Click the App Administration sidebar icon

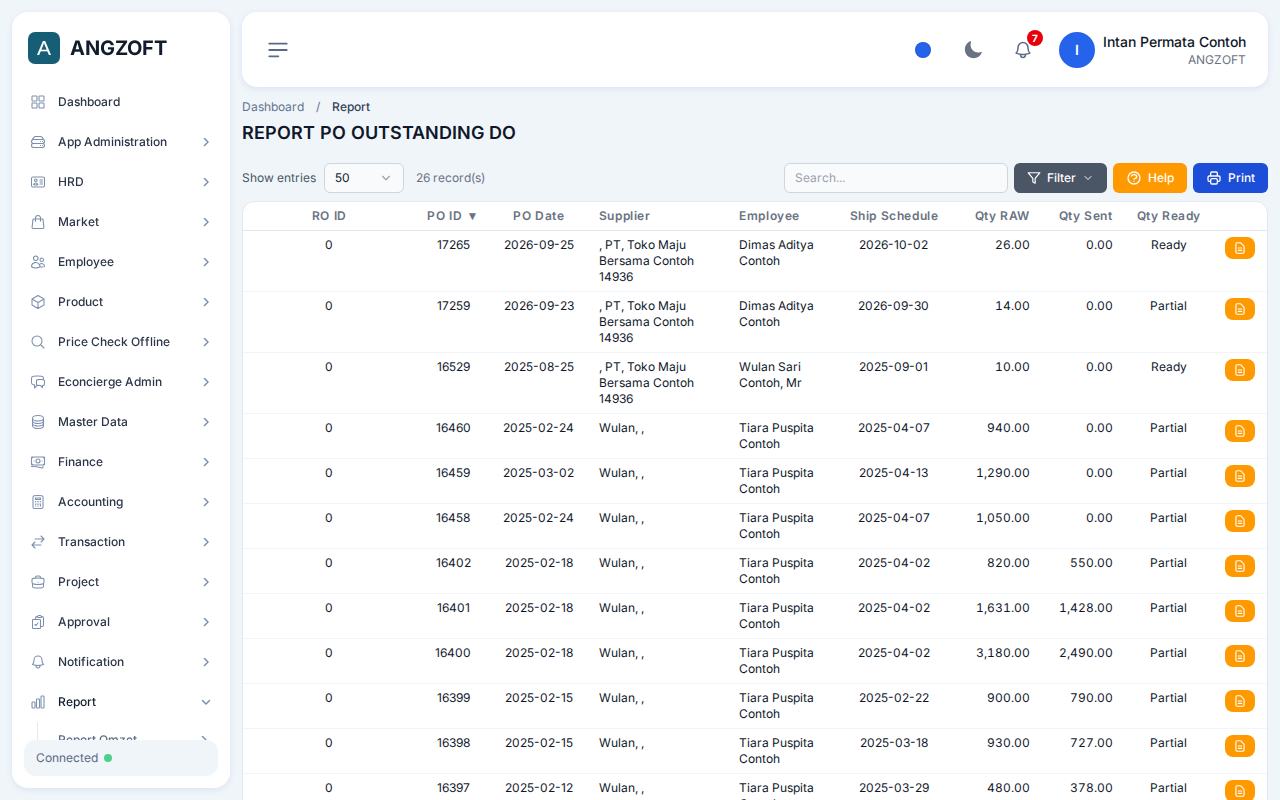coord(38,142)
